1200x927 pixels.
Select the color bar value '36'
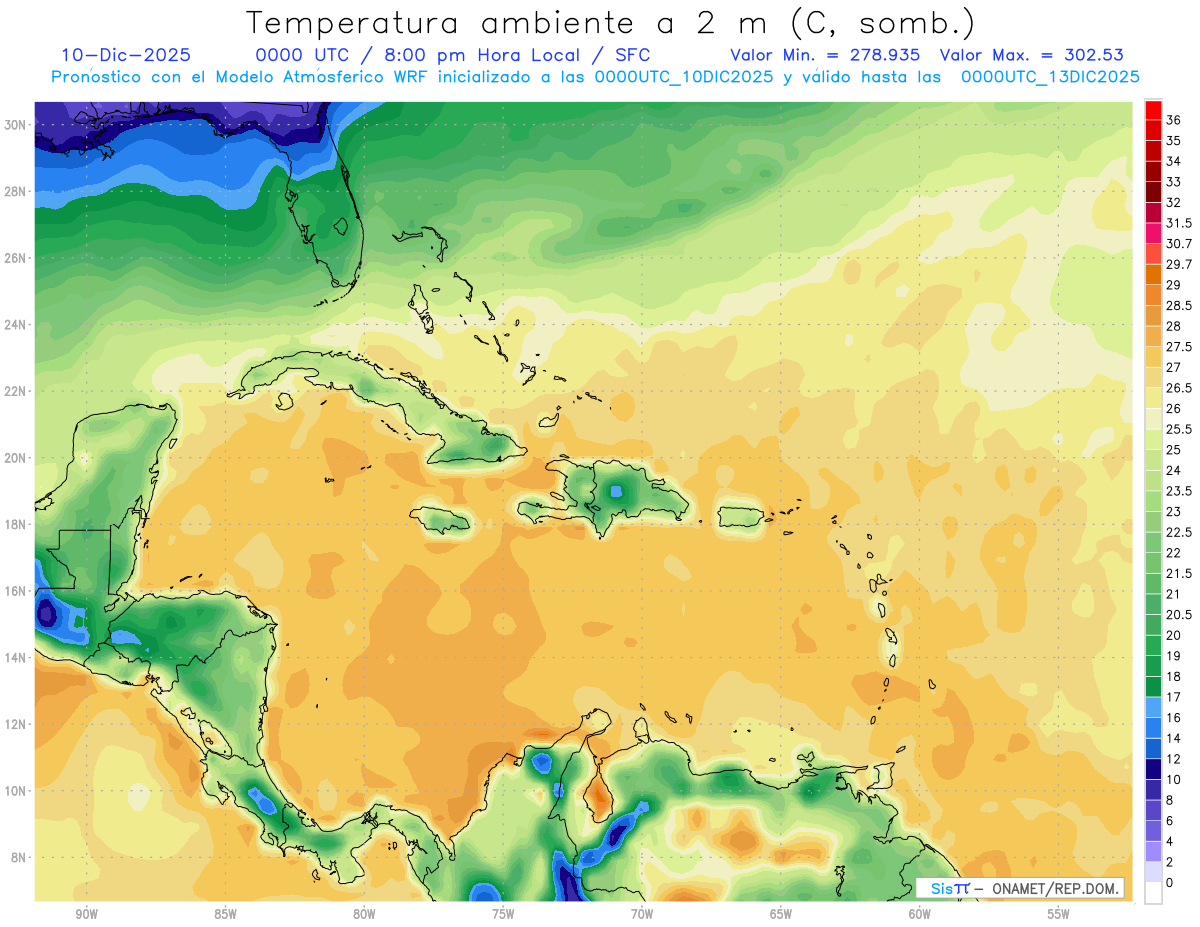click(x=1174, y=120)
